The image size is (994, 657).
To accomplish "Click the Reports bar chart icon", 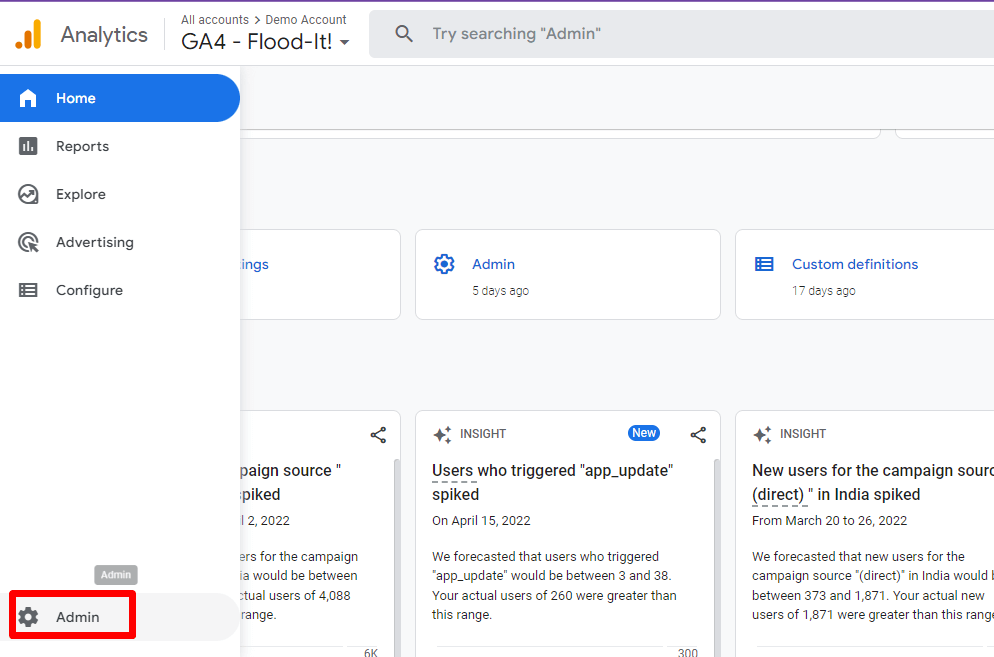I will pyautogui.click(x=28, y=146).
